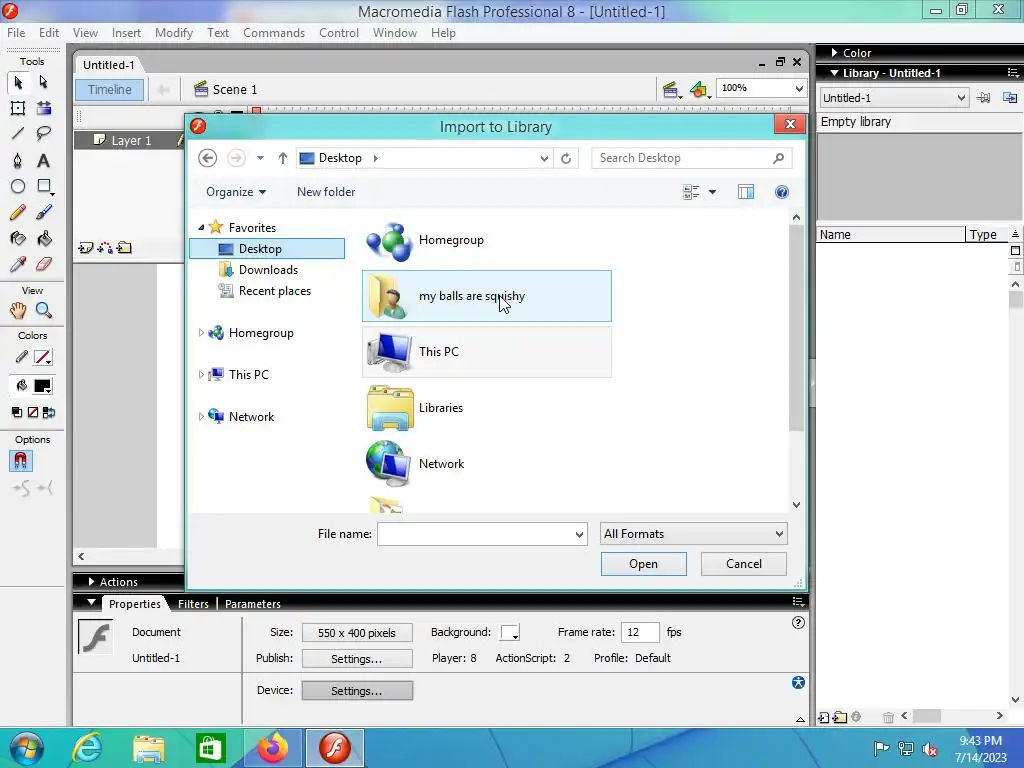Open the change view options arrow
The width and height of the screenshot is (1024, 768).
[712, 192]
